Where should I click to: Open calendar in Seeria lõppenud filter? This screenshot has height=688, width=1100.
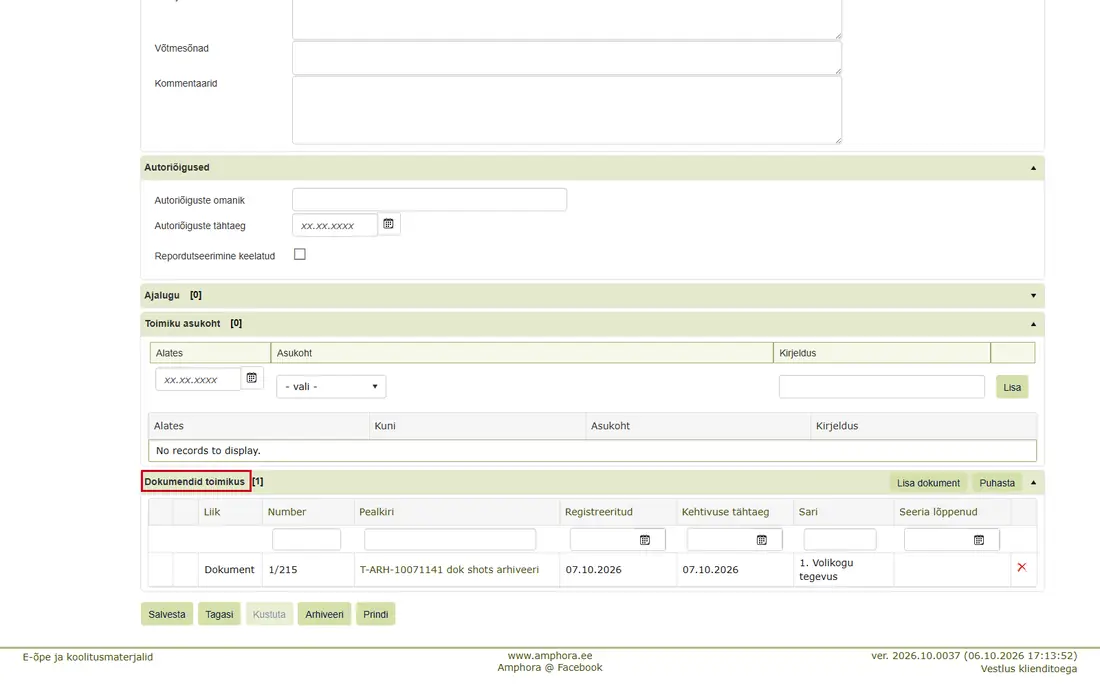pos(979,540)
